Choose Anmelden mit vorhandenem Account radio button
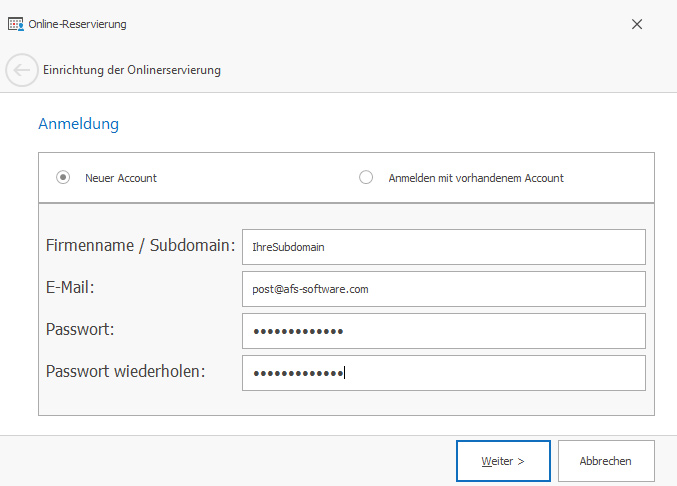This screenshot has width=677, height=486. [x=366, y=177]
